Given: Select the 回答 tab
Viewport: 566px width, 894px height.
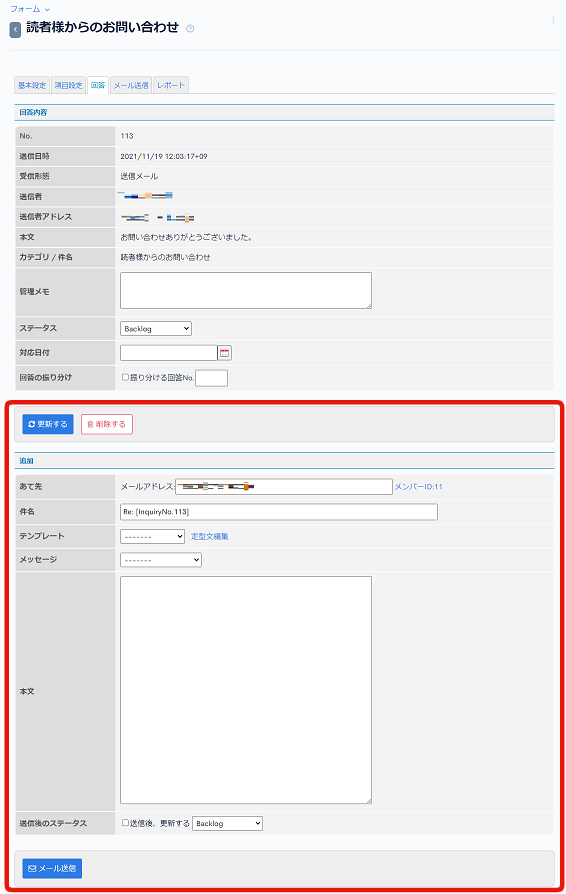Looking at the screenshot, I should (98, 85).
